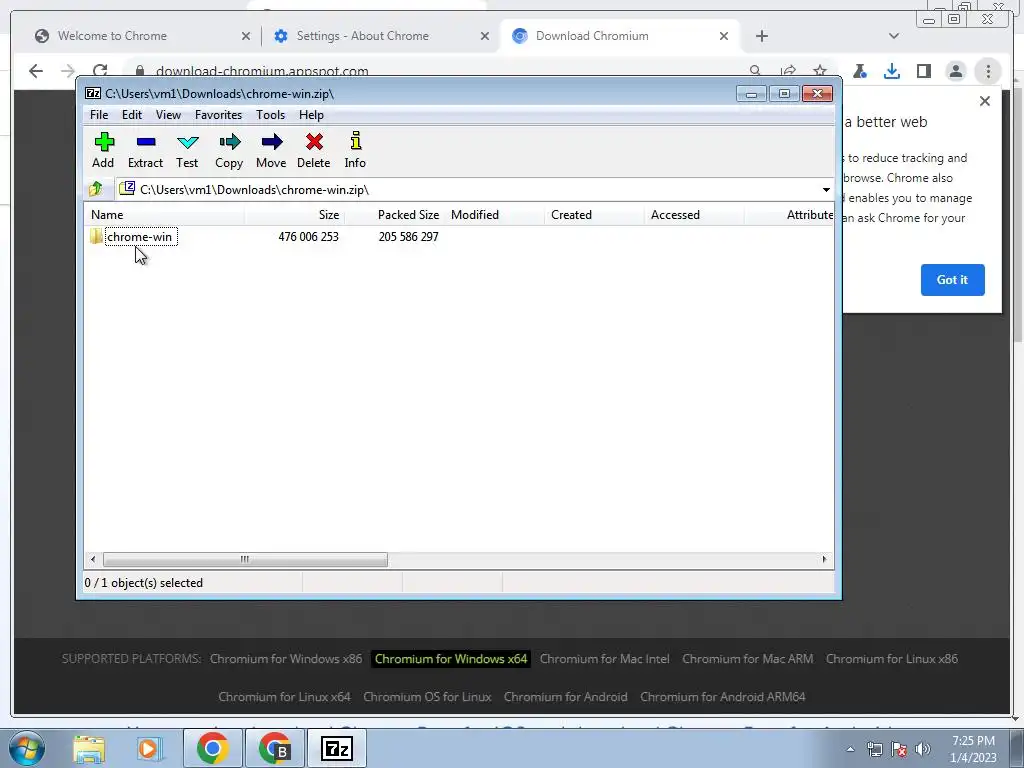Open the Favorites menu

pos(218,115)
